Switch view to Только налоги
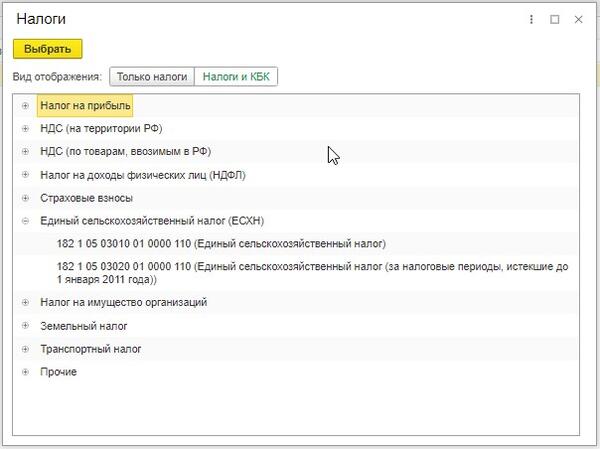The image size is (600, 449). (x=151, y=77)
